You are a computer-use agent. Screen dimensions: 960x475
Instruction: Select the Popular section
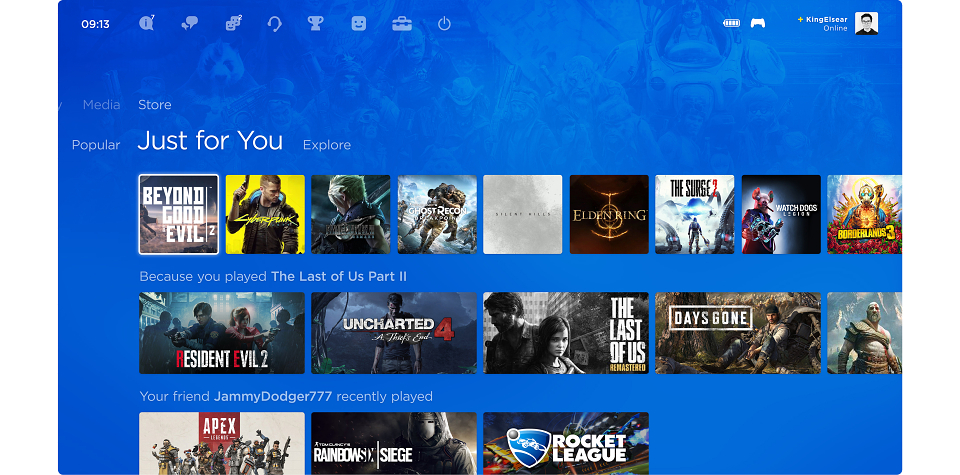click(x=96, y=145)
